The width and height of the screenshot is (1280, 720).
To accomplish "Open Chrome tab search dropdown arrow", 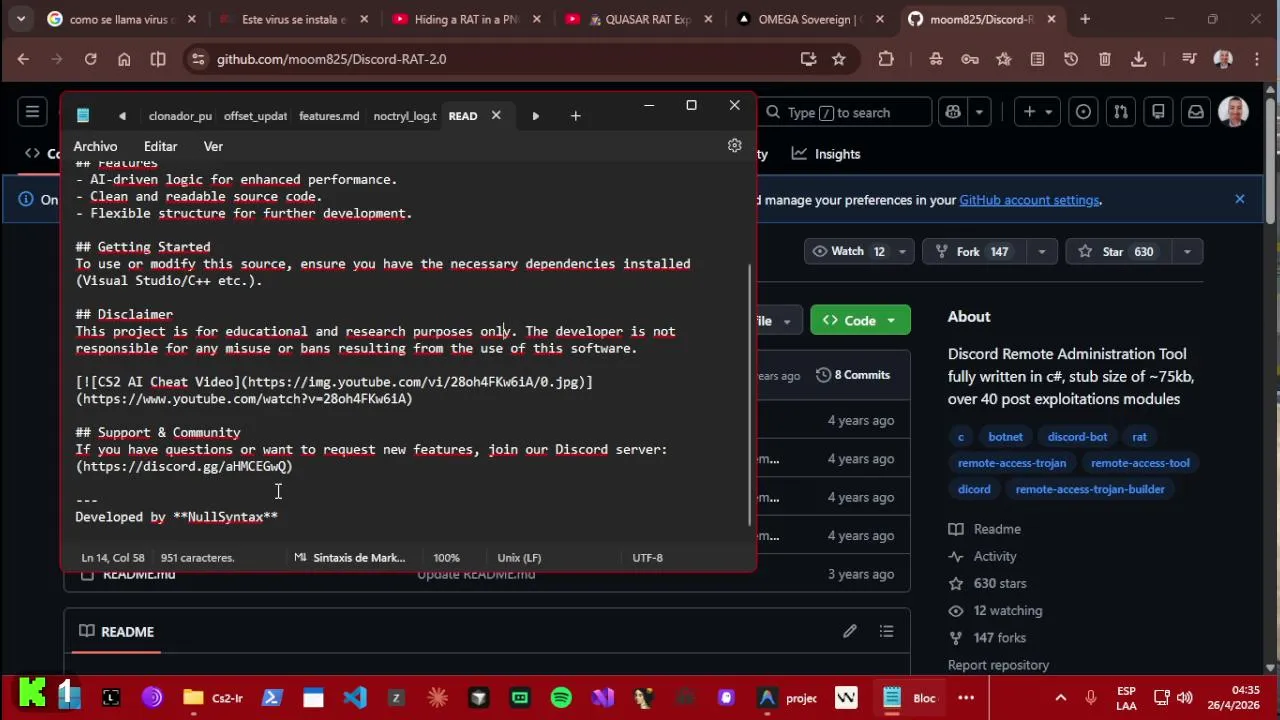I will click(21, 19).
